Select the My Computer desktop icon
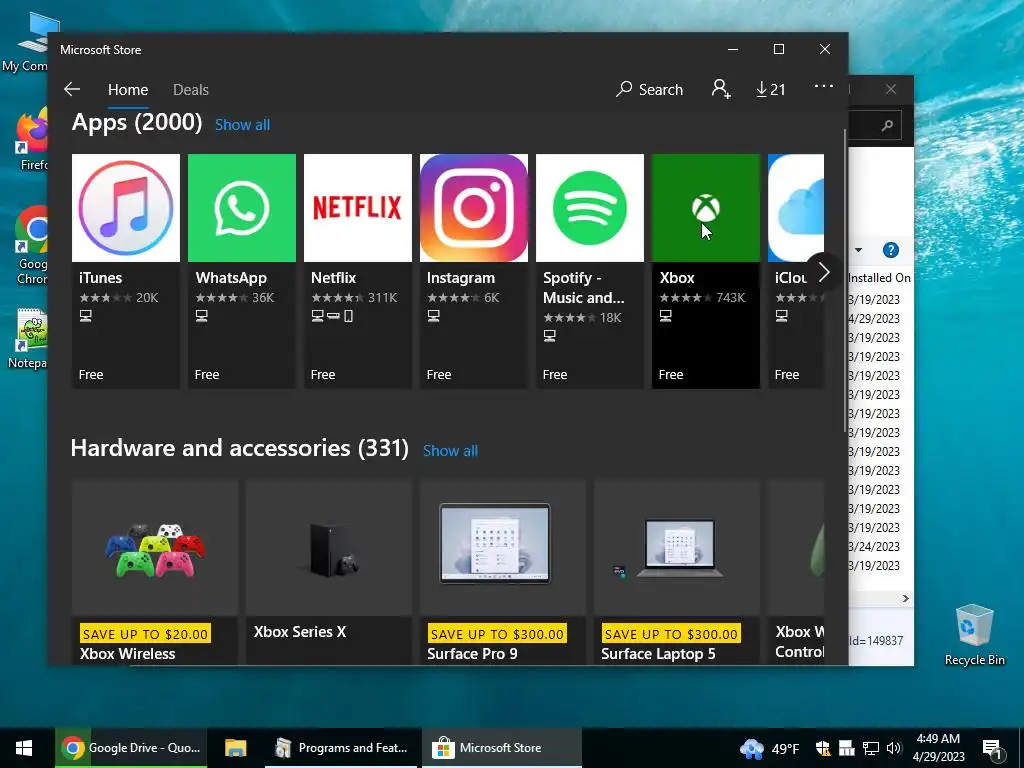Image resolution: width=1024 pixels, height=768 pixels. click(29, 40)
